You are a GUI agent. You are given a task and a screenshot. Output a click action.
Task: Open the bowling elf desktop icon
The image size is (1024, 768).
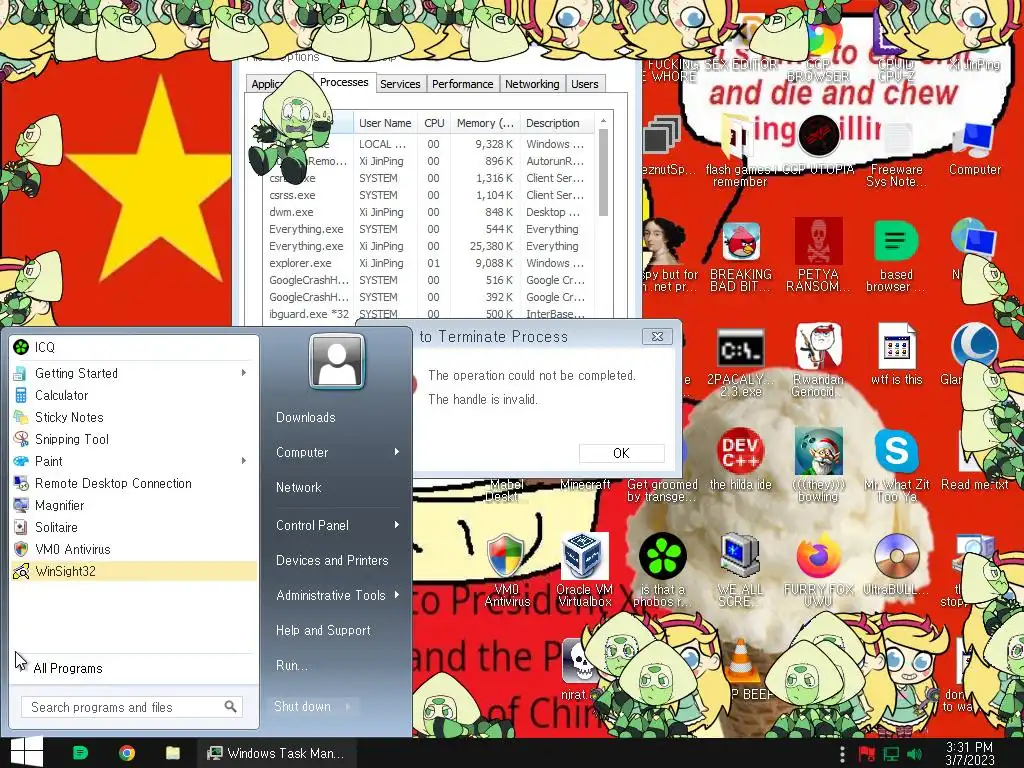tap(818, 465)
